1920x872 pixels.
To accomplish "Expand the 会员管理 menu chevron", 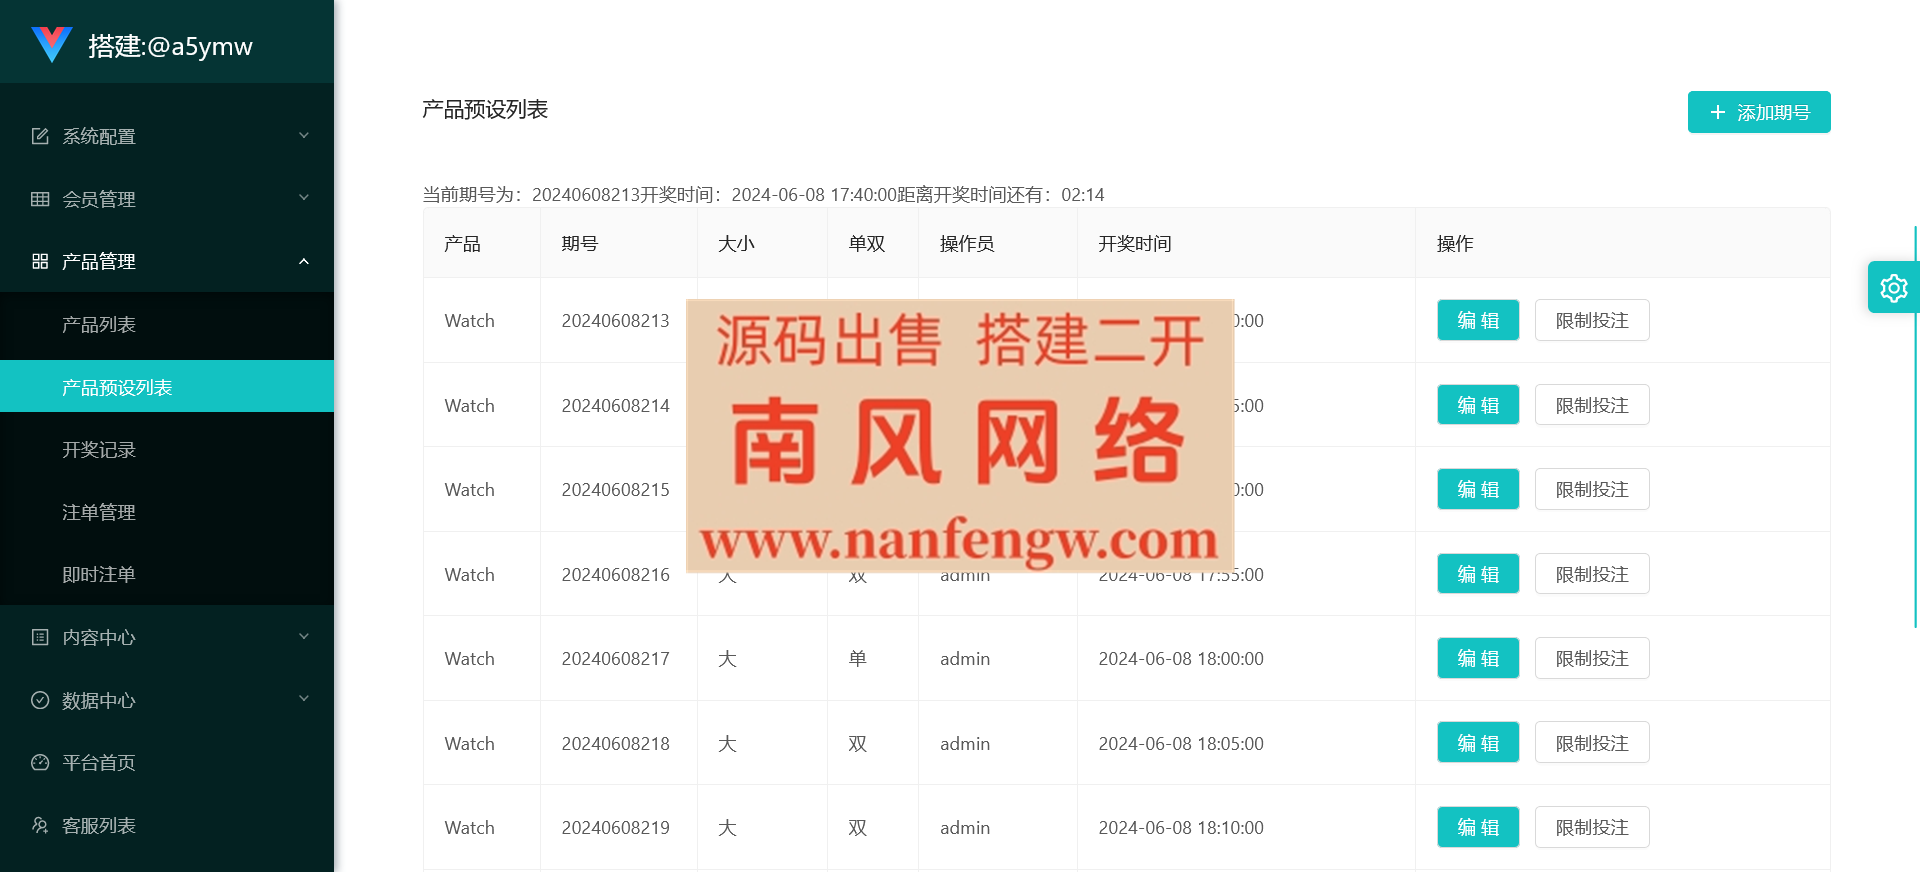I will pos(304,198).
